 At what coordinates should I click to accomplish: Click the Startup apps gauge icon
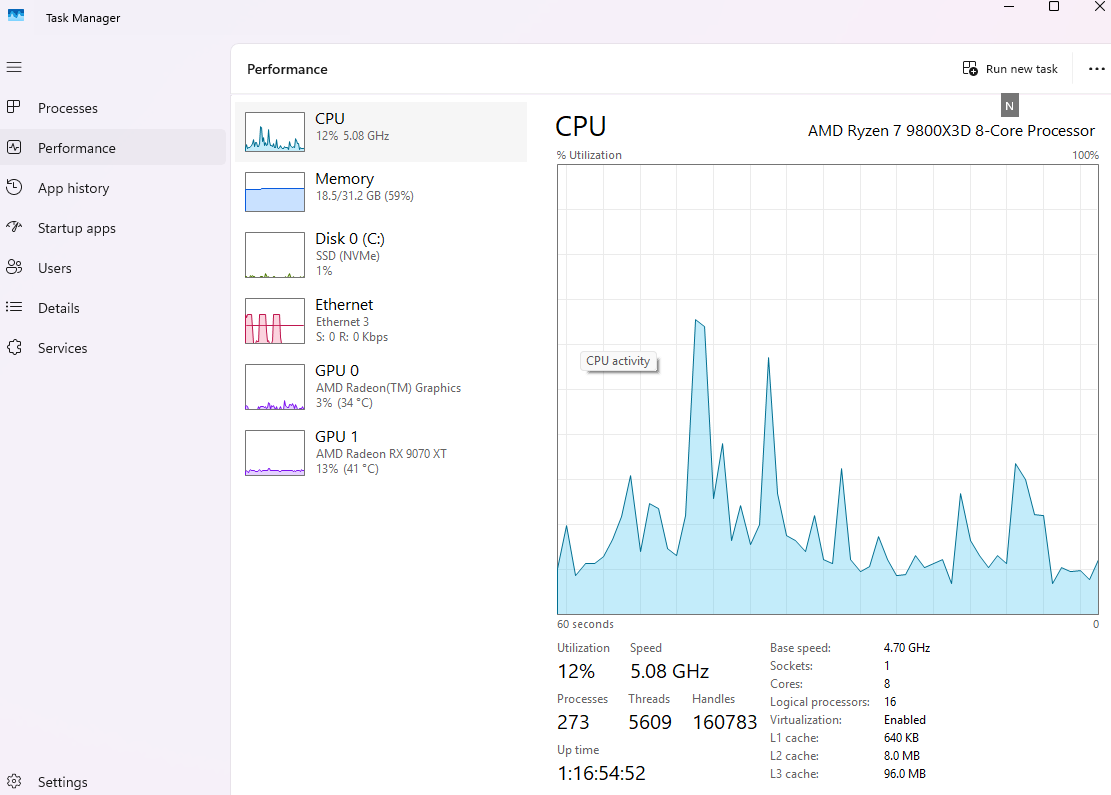[14, 227]
